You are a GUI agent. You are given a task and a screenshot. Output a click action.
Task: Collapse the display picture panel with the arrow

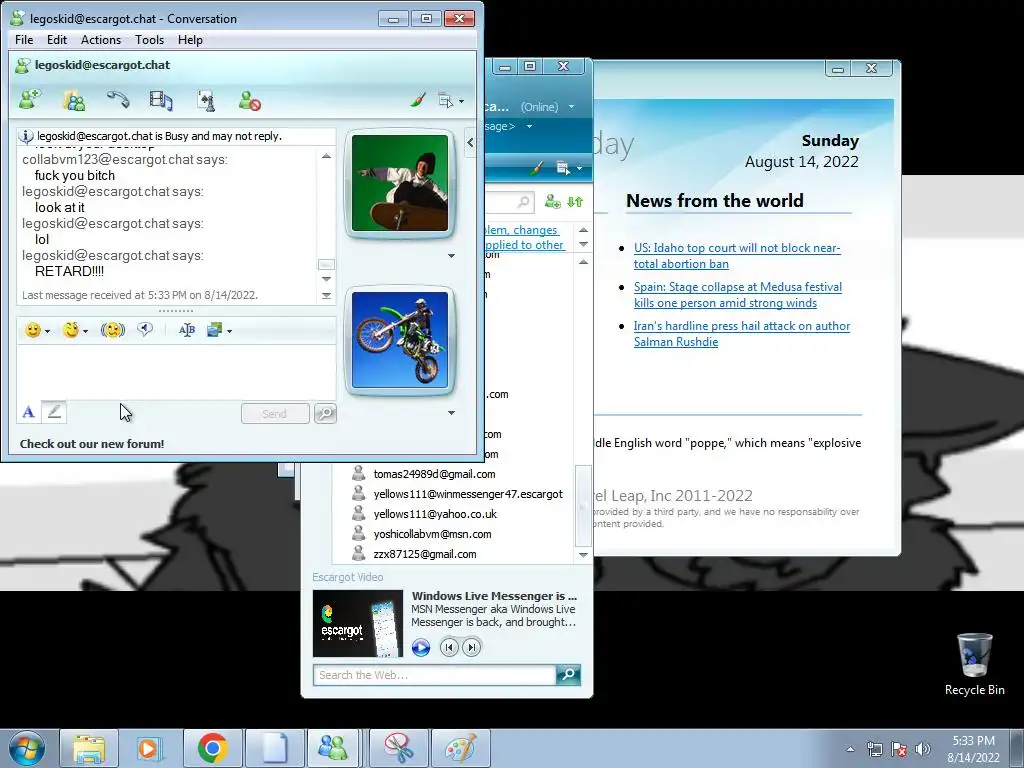[470, 142]
